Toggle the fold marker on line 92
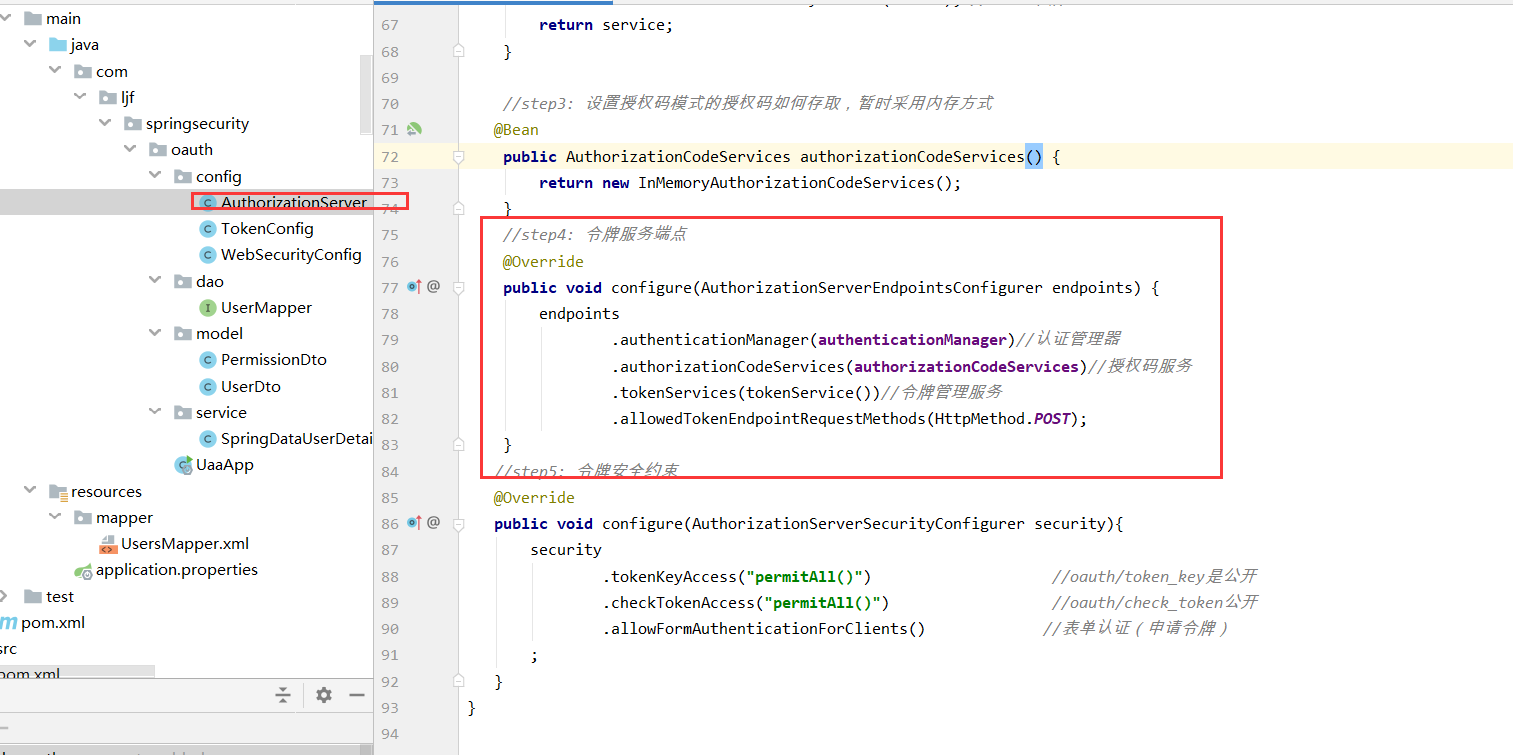1513x755 pixels. click(x=459, y=679)
